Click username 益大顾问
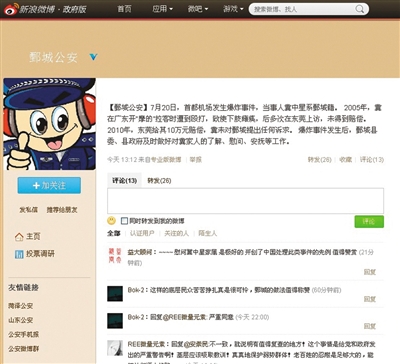This screenshot has width=400, height=364. click(x=140, y=252)
